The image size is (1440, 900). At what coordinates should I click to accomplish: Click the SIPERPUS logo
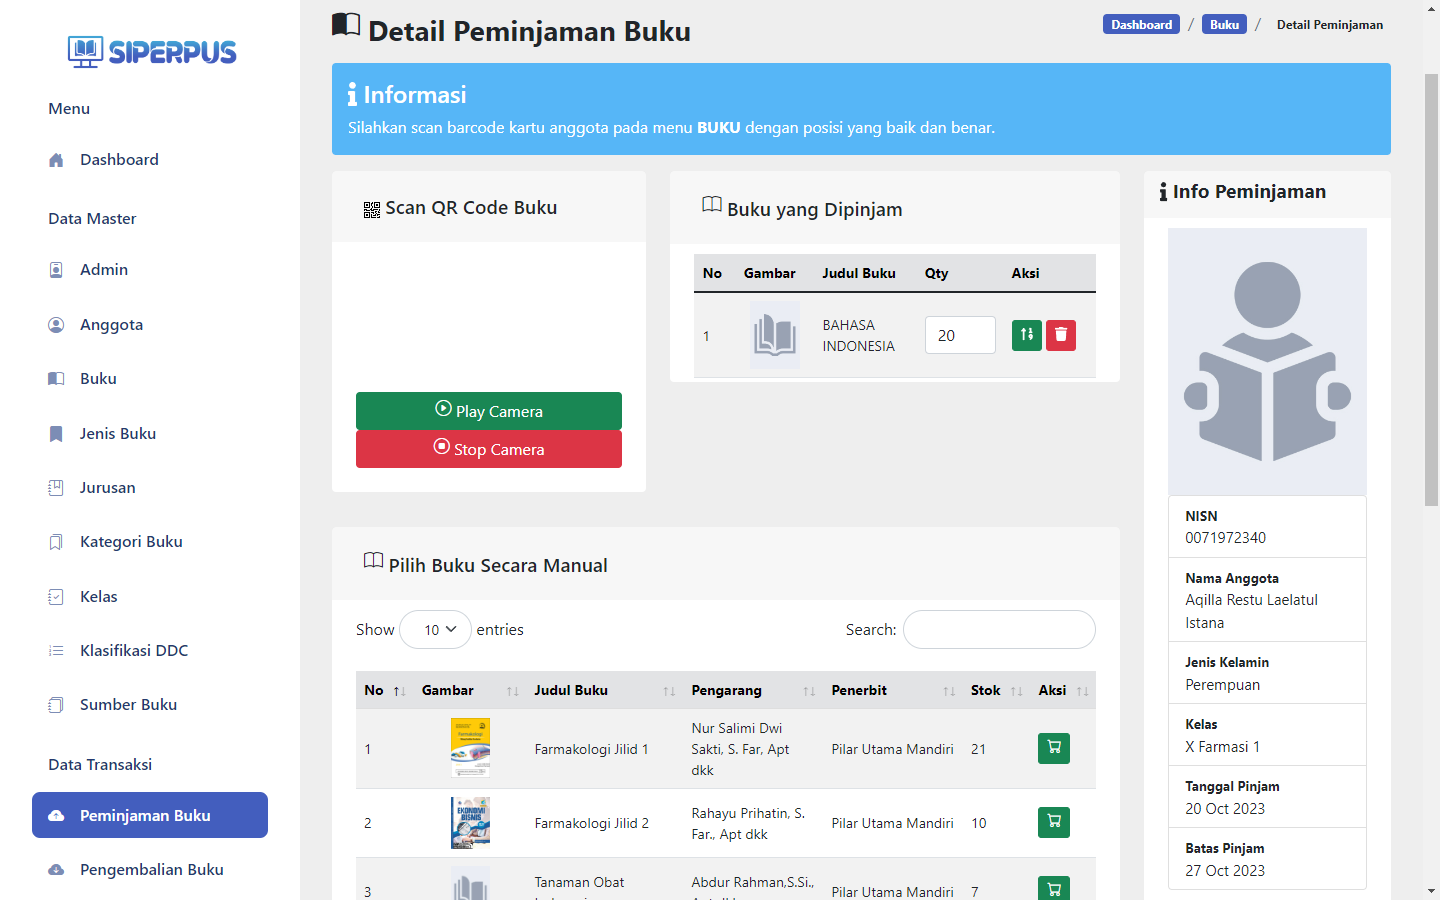(152, 51)
